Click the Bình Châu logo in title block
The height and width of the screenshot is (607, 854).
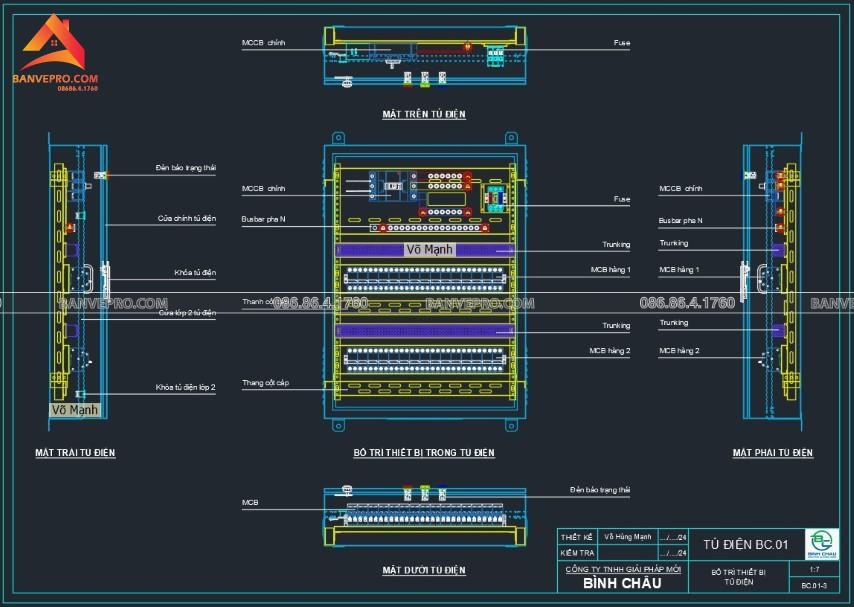point(821,543)
